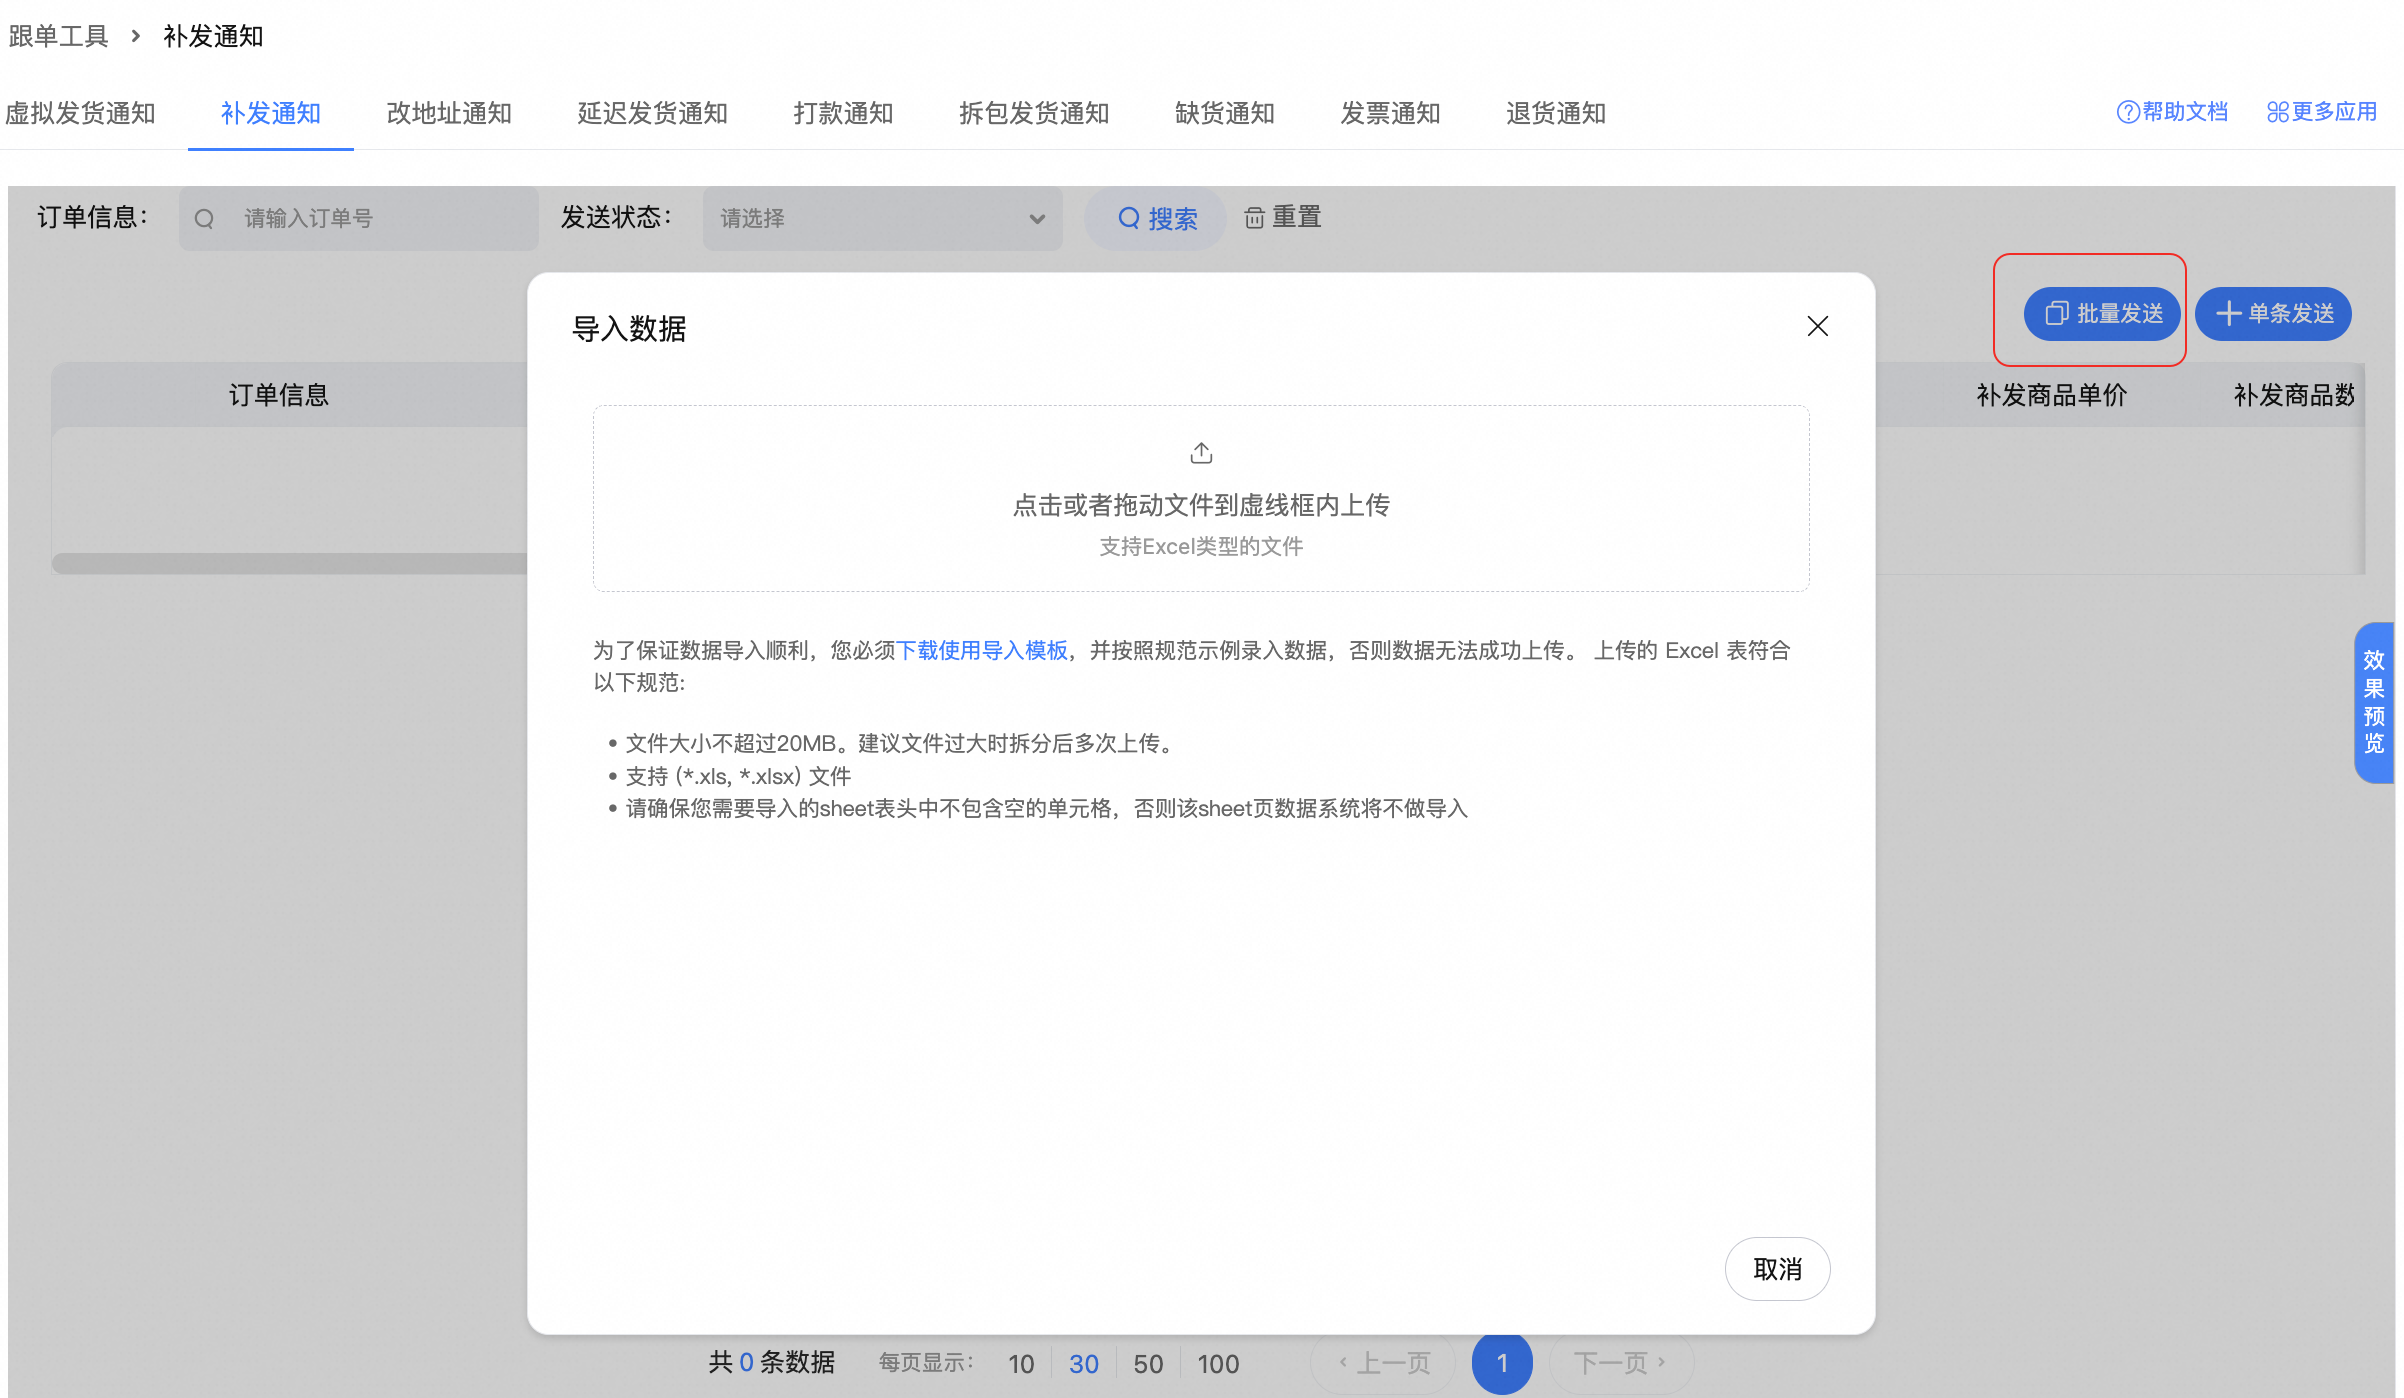The image size is (2404, 1398).
Task: Click the magnifier icon in the order input
Action: pyautogui.click(x=204, y=218)
